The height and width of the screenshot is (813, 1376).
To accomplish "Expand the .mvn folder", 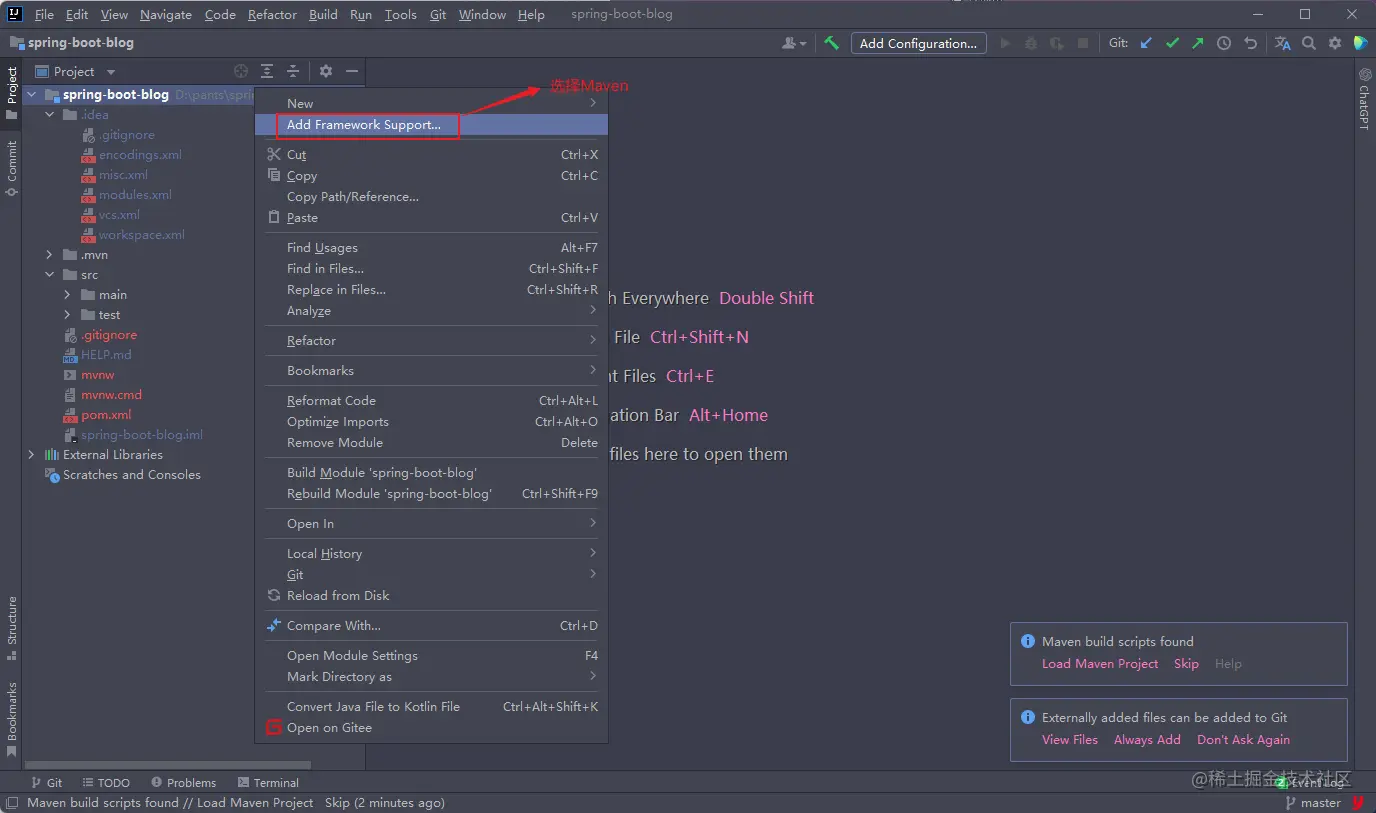I will [50, 255].
